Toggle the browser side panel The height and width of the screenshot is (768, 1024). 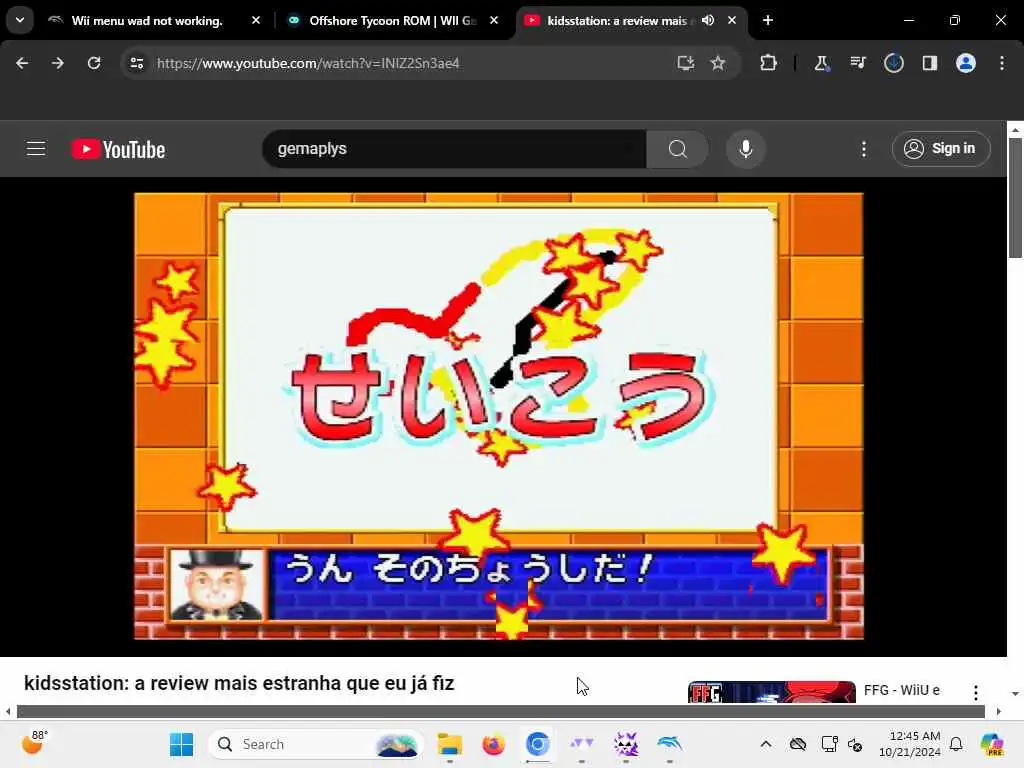click(x=929, y=63)
